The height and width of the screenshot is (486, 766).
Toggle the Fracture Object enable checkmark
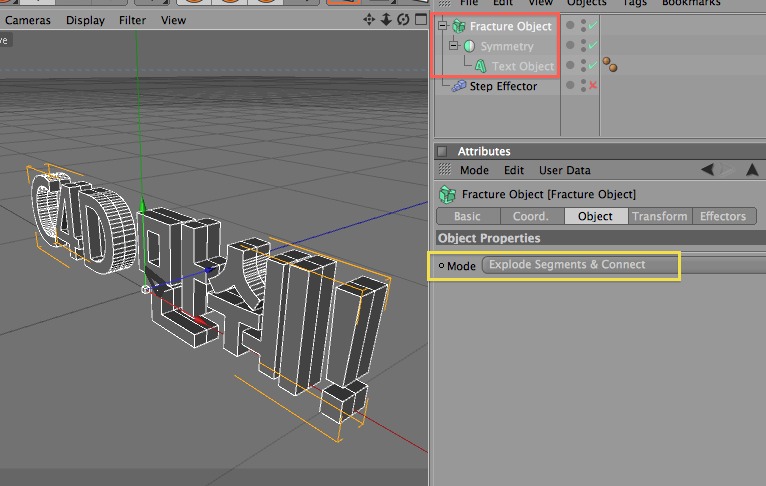coord(593,25)
